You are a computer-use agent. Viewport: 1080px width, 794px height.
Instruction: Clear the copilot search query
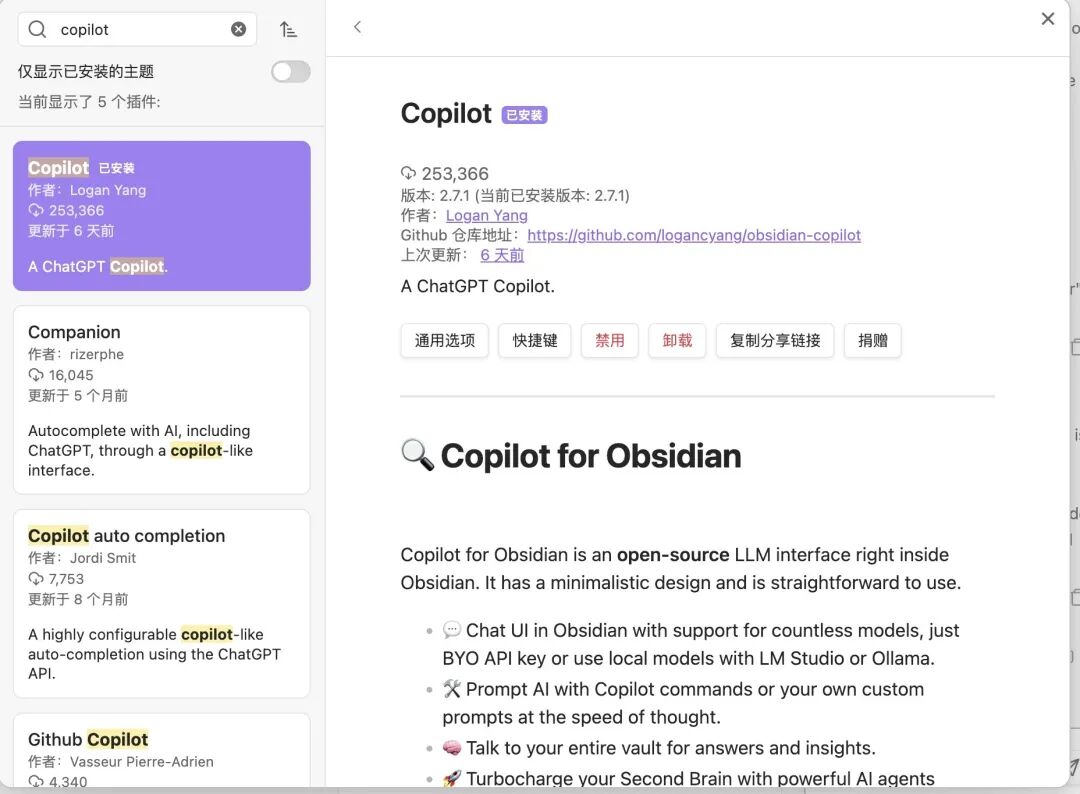point(238,29)
